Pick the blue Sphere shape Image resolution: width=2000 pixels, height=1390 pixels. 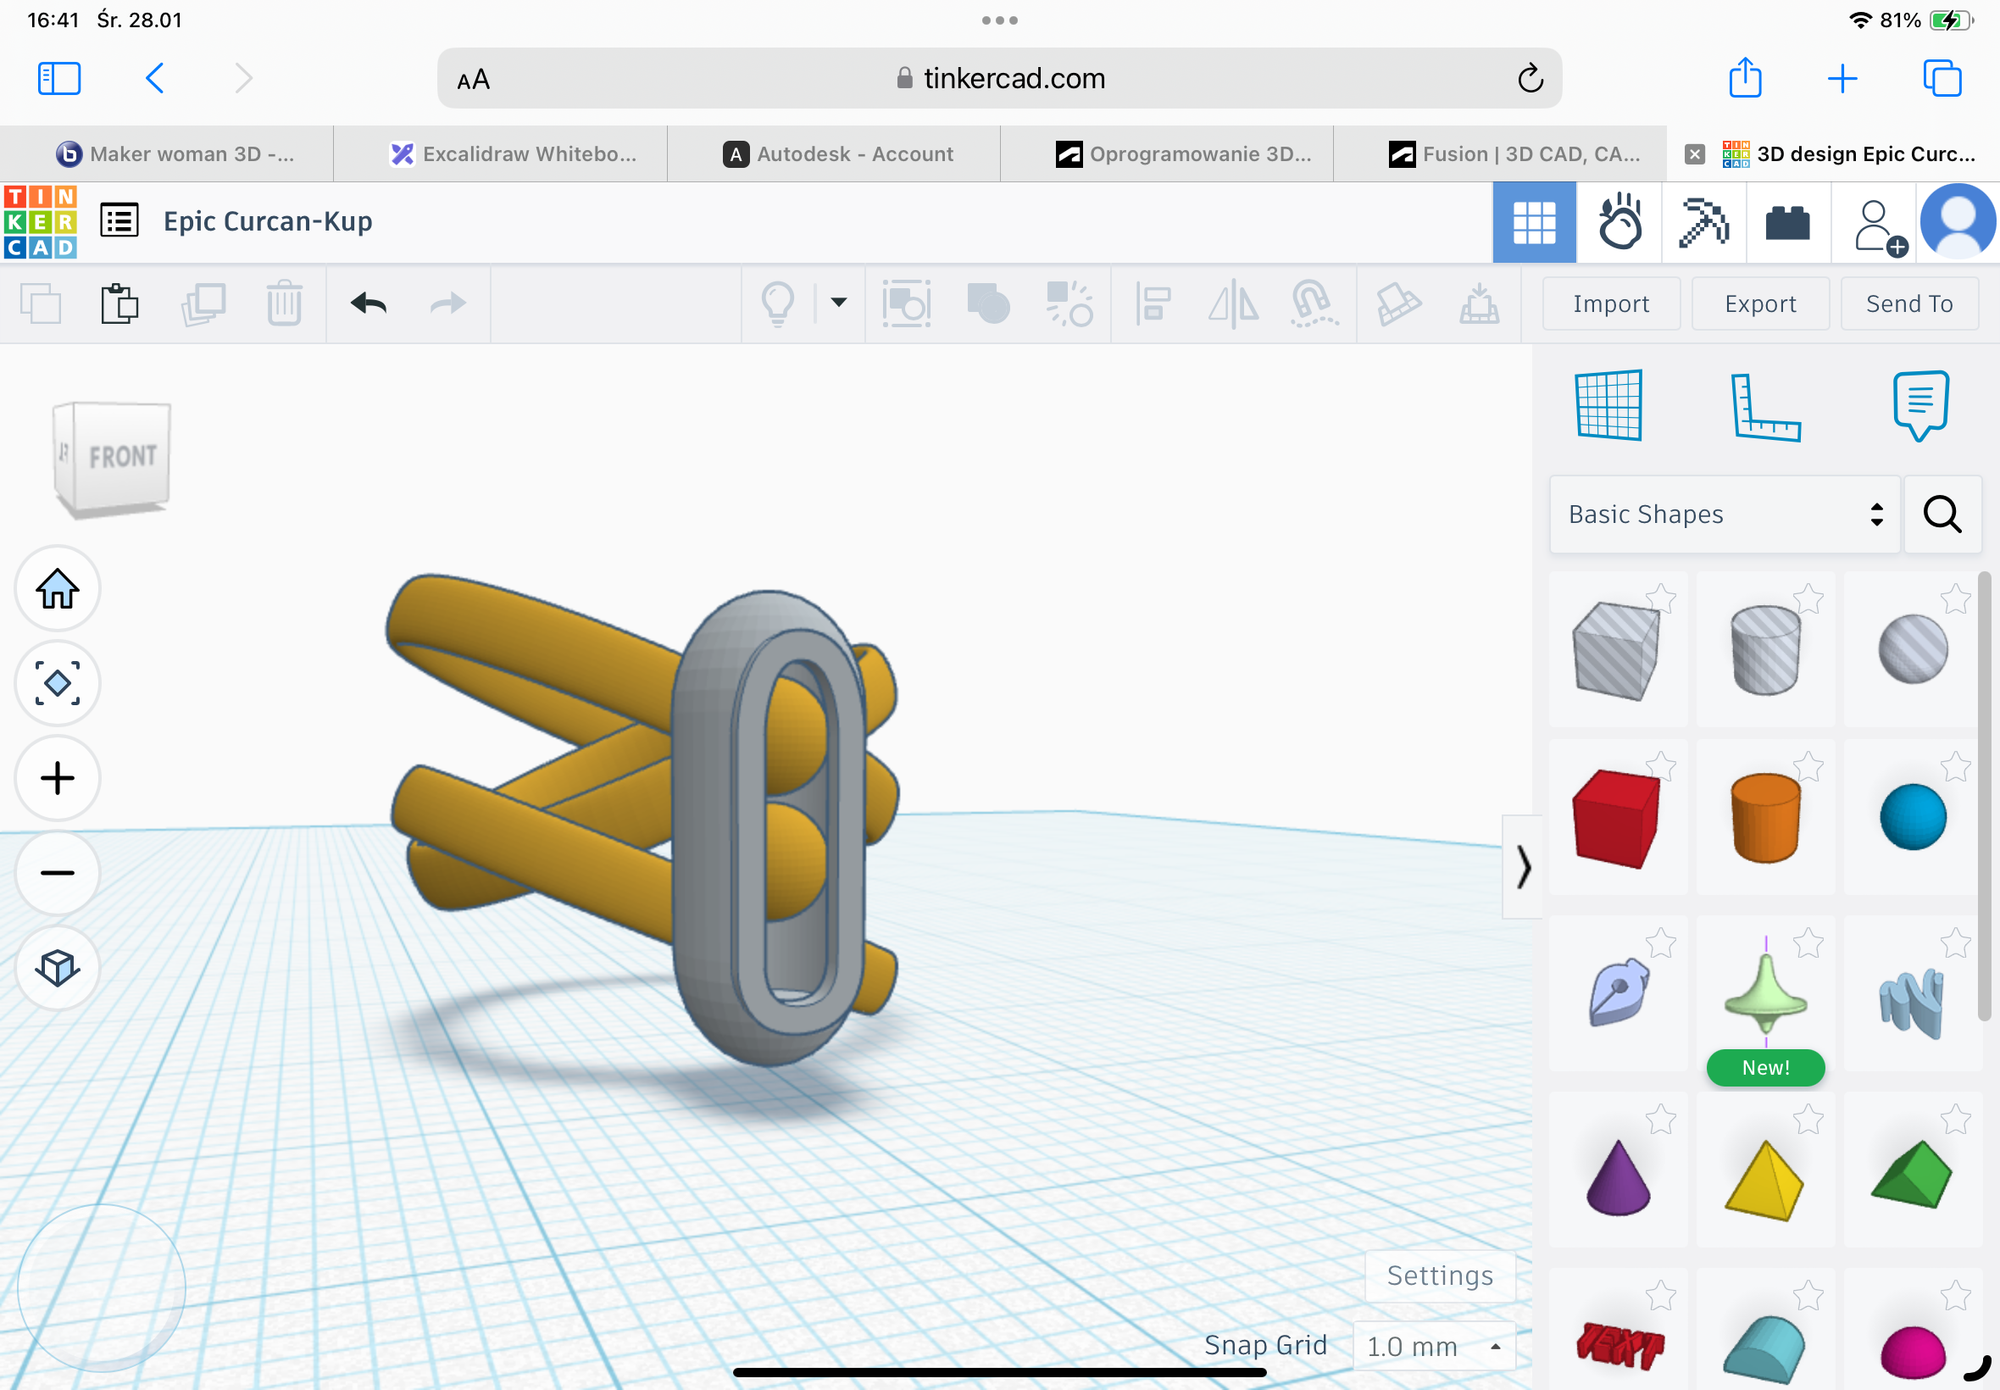click(x=1912, y=817)
